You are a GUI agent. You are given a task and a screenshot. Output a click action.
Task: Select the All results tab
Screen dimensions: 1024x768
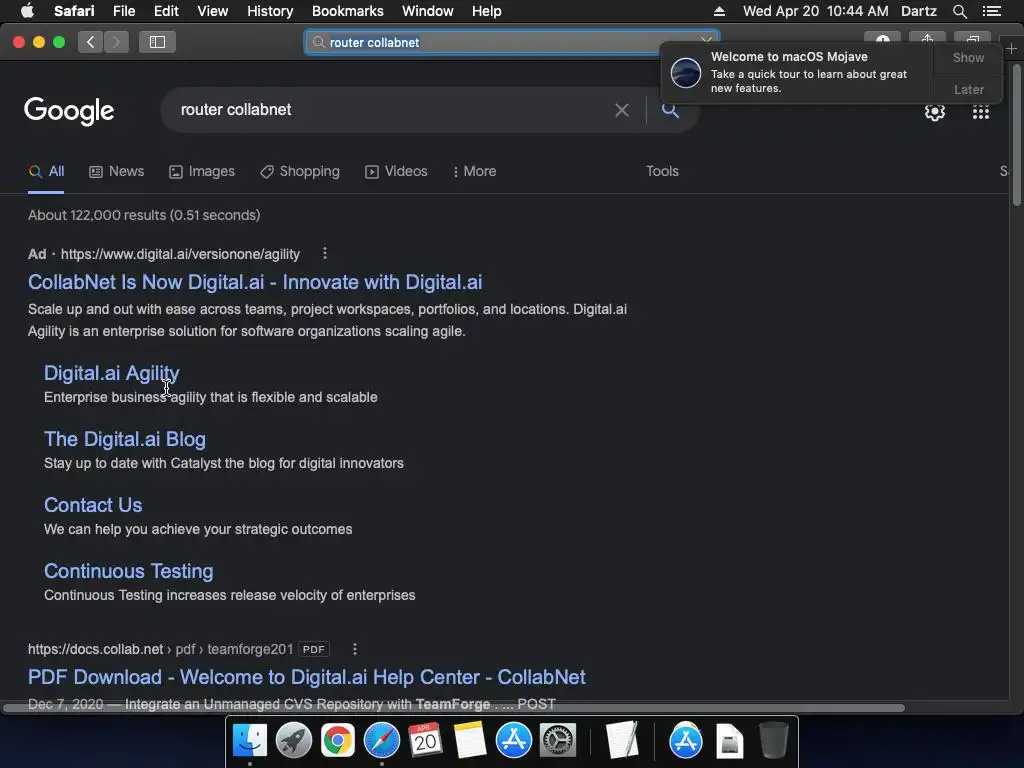[46, 171]
